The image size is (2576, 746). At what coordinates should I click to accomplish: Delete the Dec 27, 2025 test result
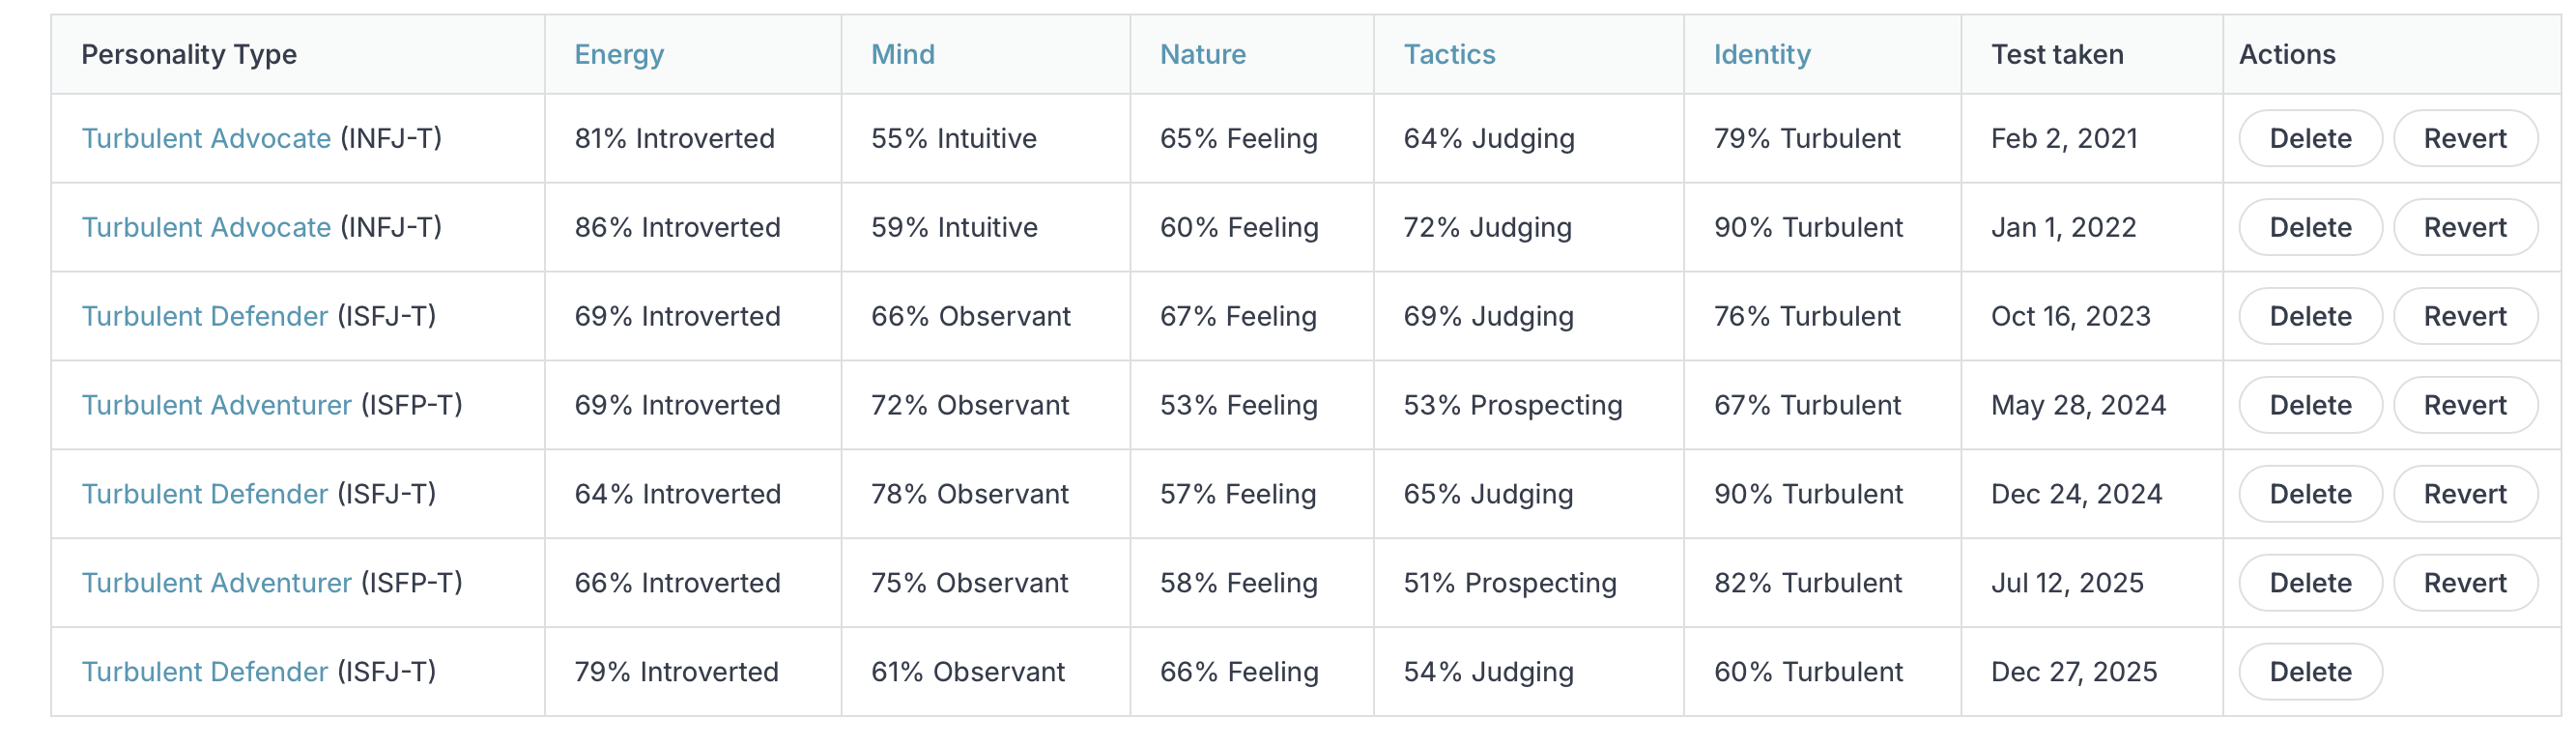pyautogui.click(x=2309, y=672)
